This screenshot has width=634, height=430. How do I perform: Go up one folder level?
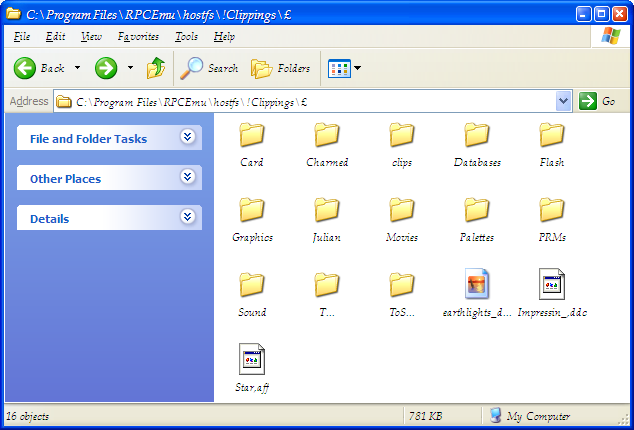pos(156,68)
